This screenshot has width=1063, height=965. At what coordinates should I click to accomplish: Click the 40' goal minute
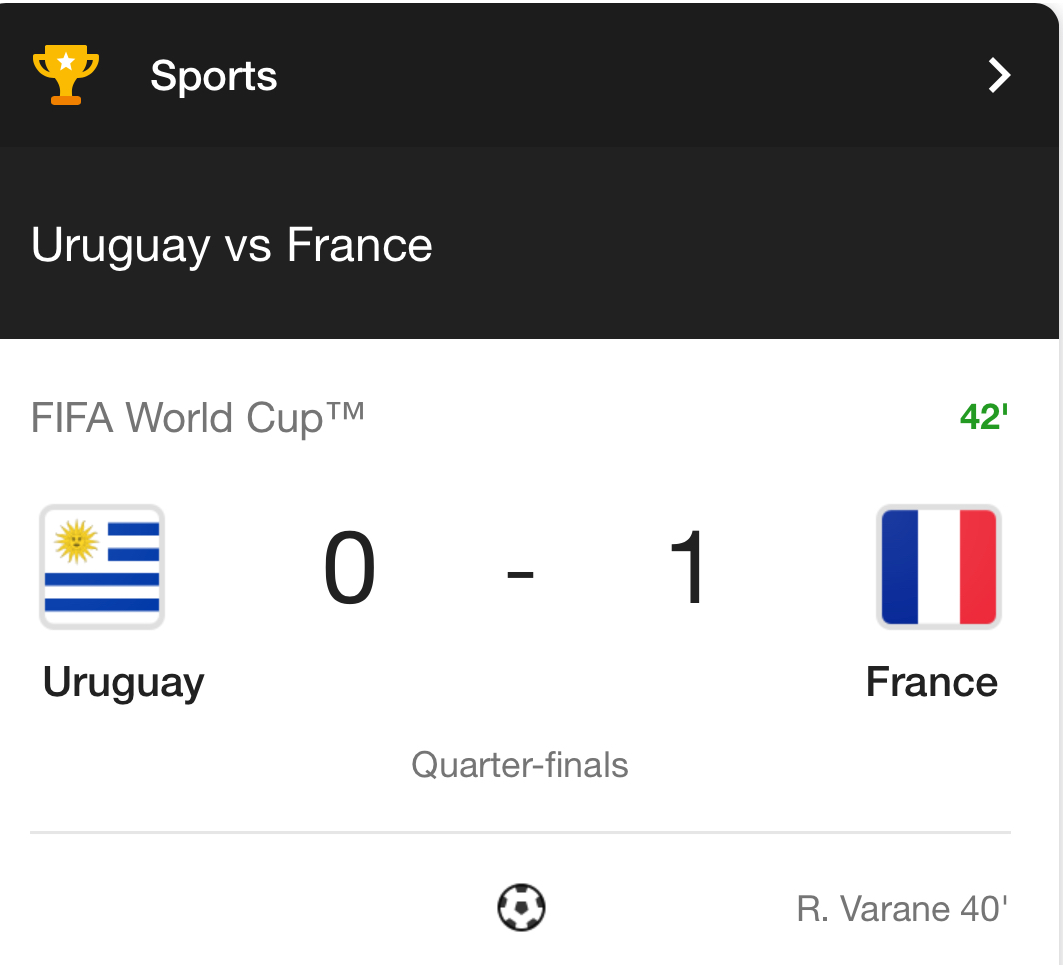984,909
